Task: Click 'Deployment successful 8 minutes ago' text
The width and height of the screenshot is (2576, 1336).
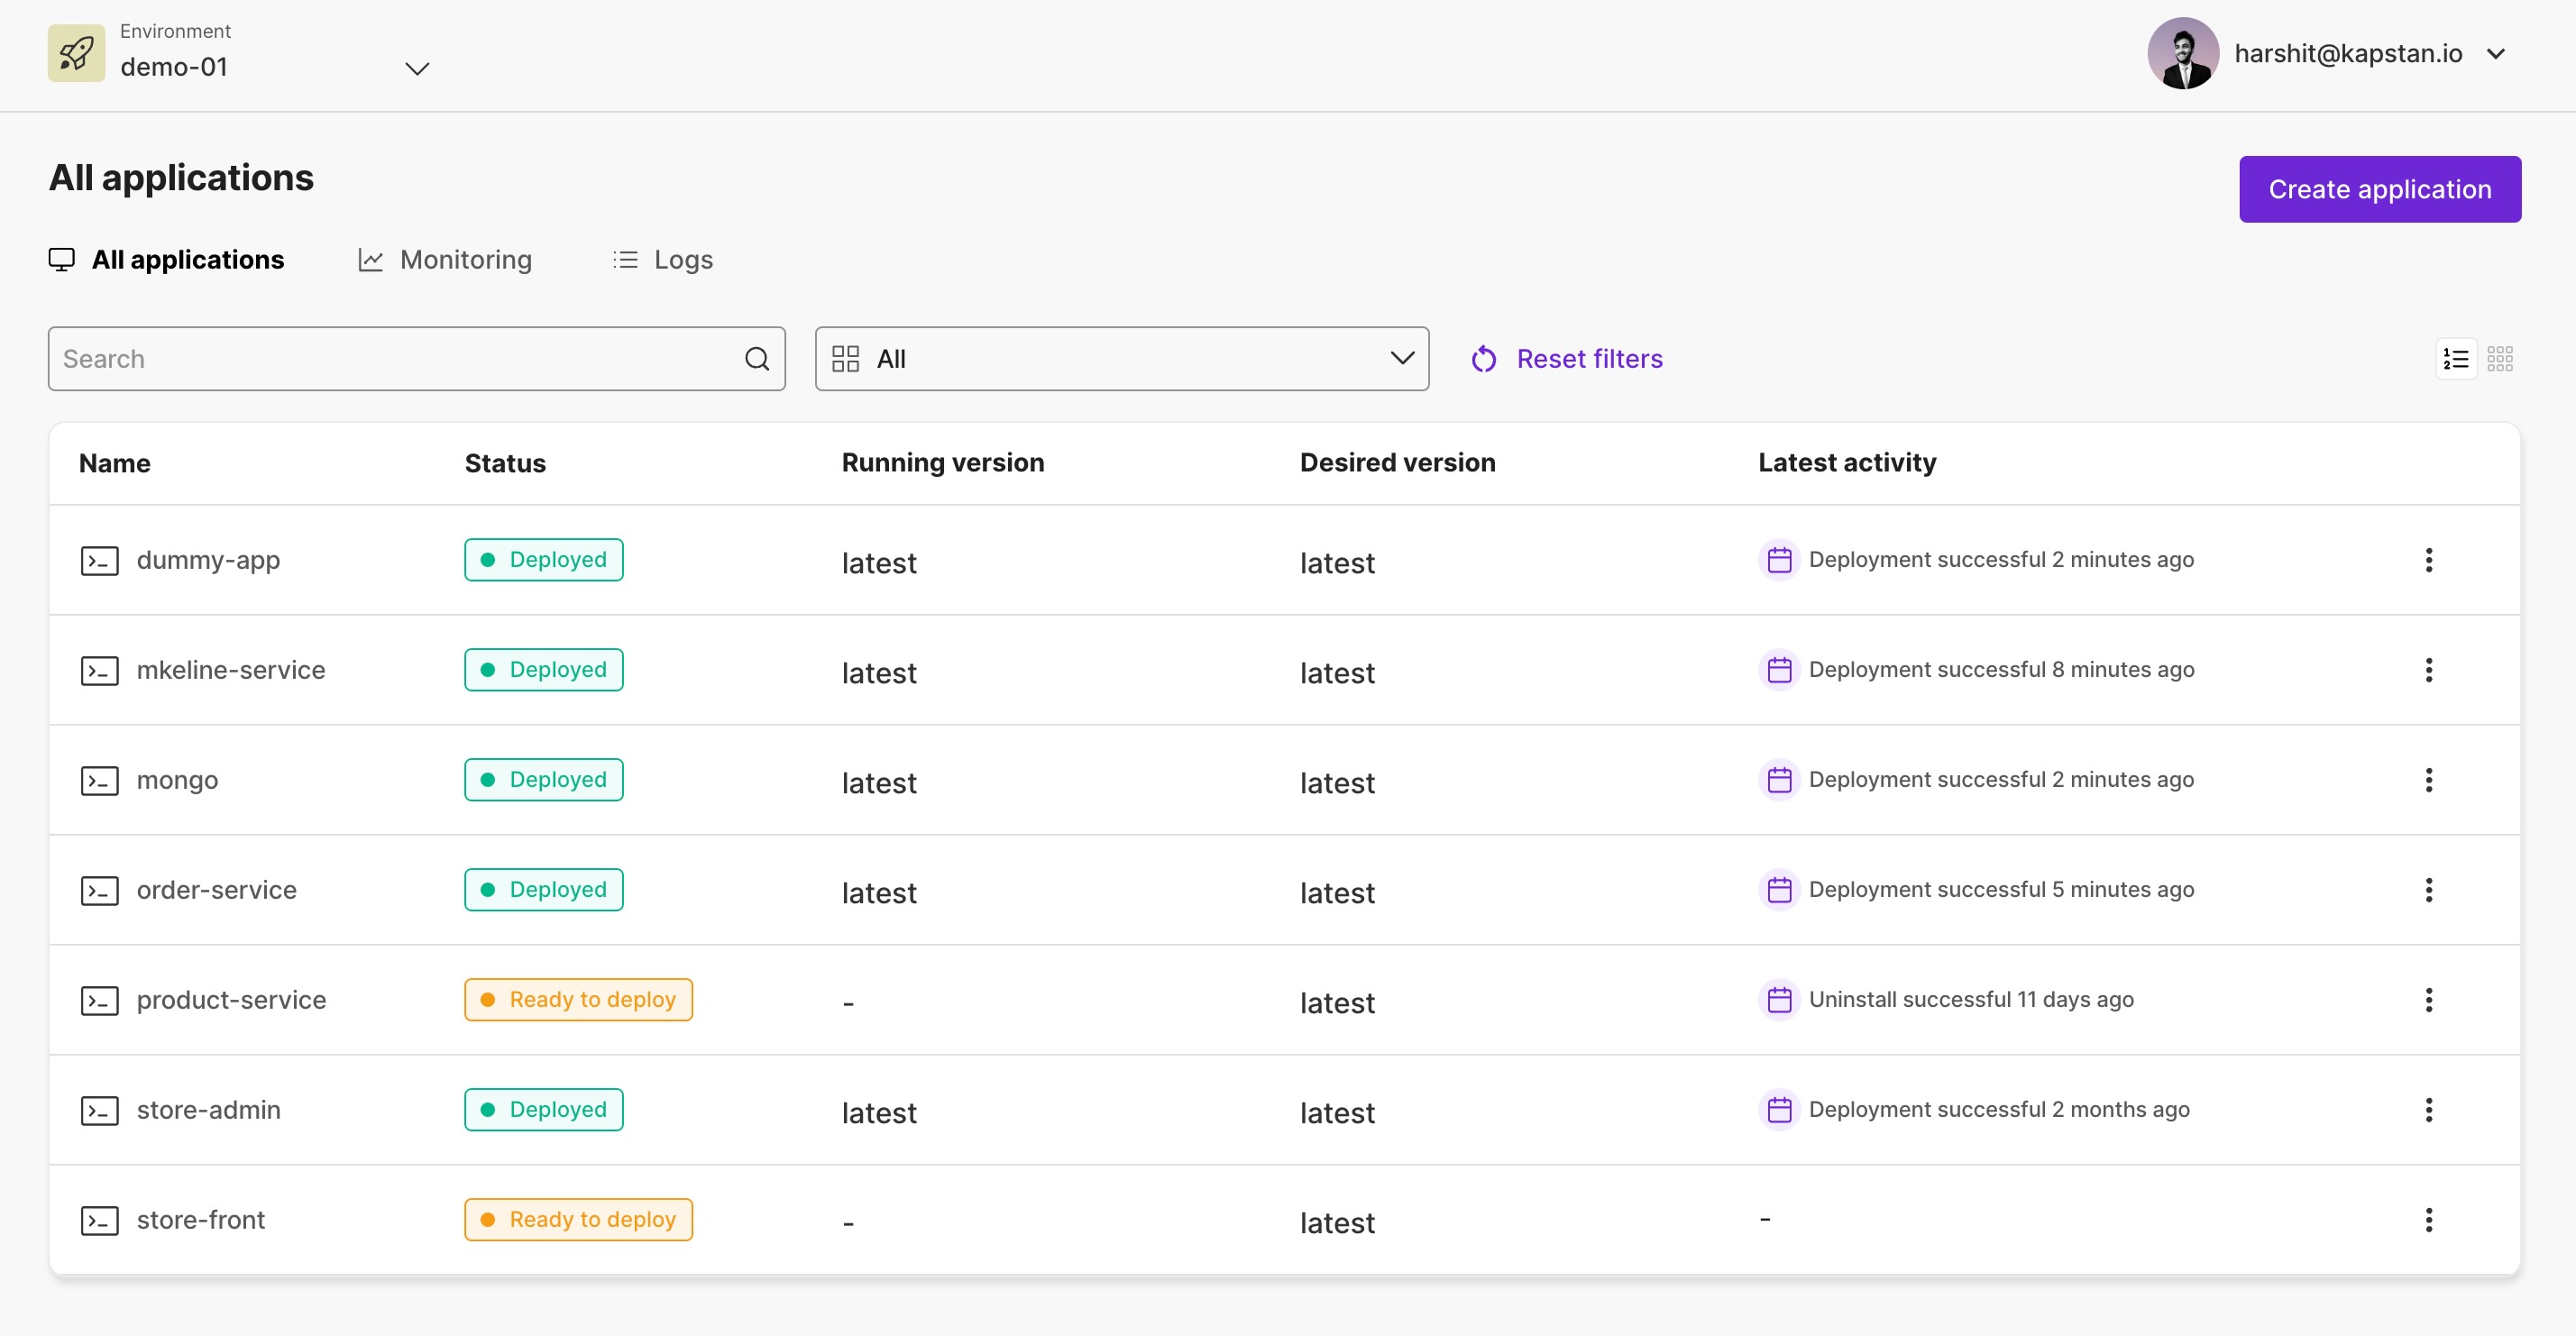Action: tap(2001, 670)
